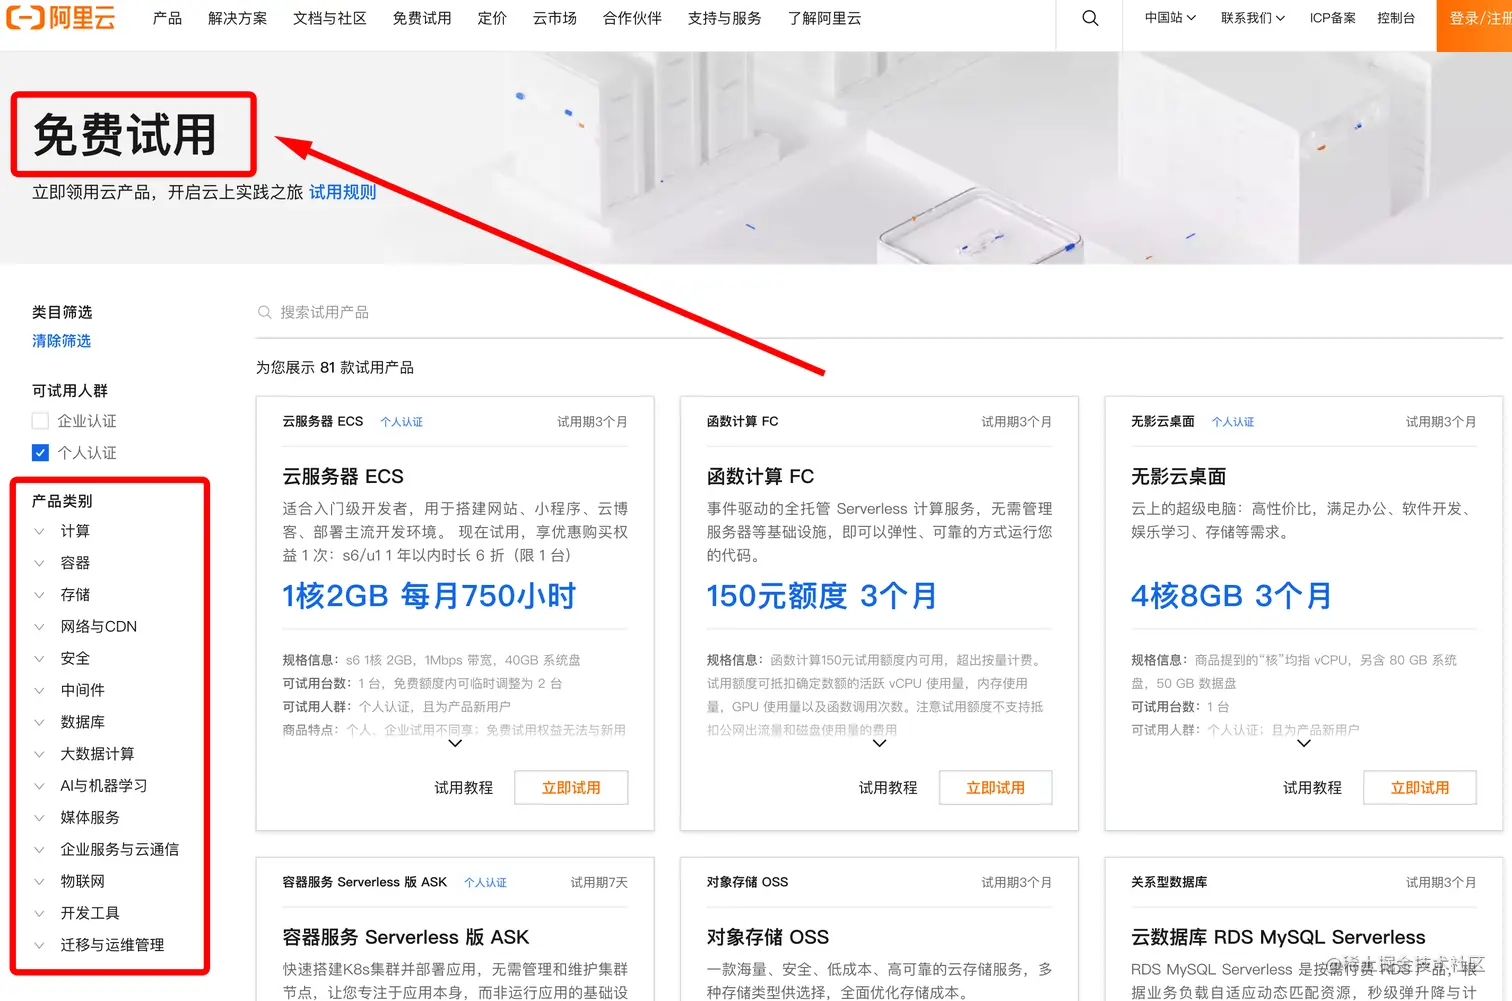Click the 为您展示 81 款试用产品 text
The height and width of the screenshot is (1001, 1512).
click(x=334, y=368)
